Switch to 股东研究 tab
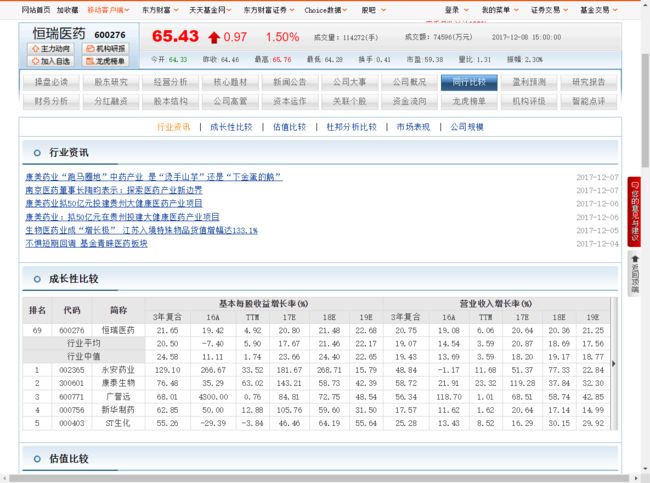This screenshot has width=650, height=483. pyautogui.click(x=111, y=82)
